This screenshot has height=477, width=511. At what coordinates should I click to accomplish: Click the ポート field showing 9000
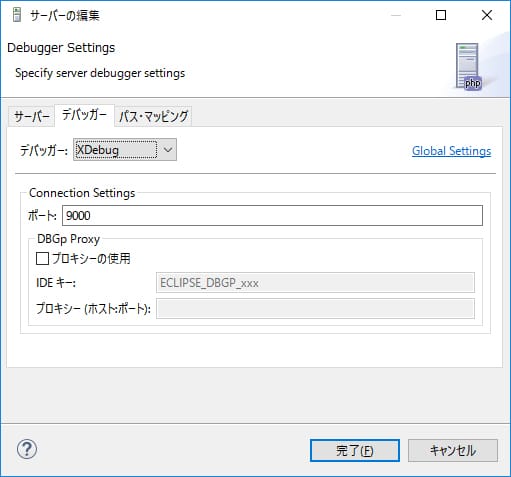[x=272, y=216]
